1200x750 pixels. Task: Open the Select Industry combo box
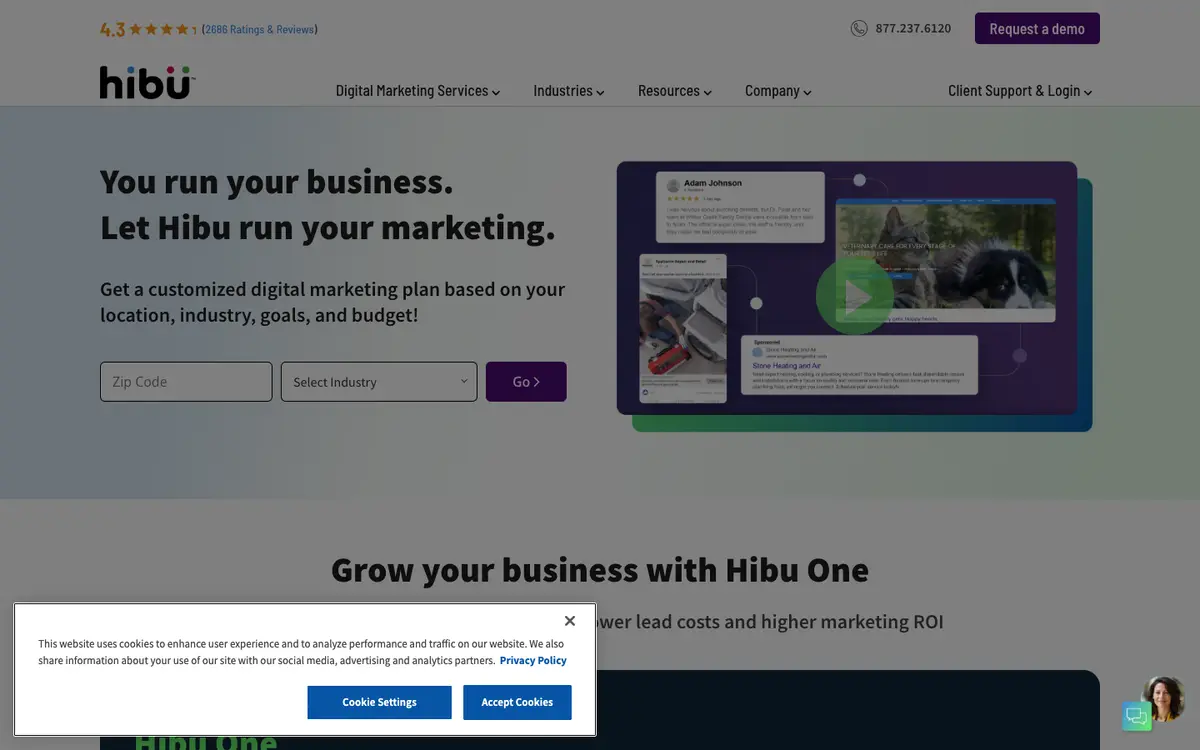(x=379, y=382)
